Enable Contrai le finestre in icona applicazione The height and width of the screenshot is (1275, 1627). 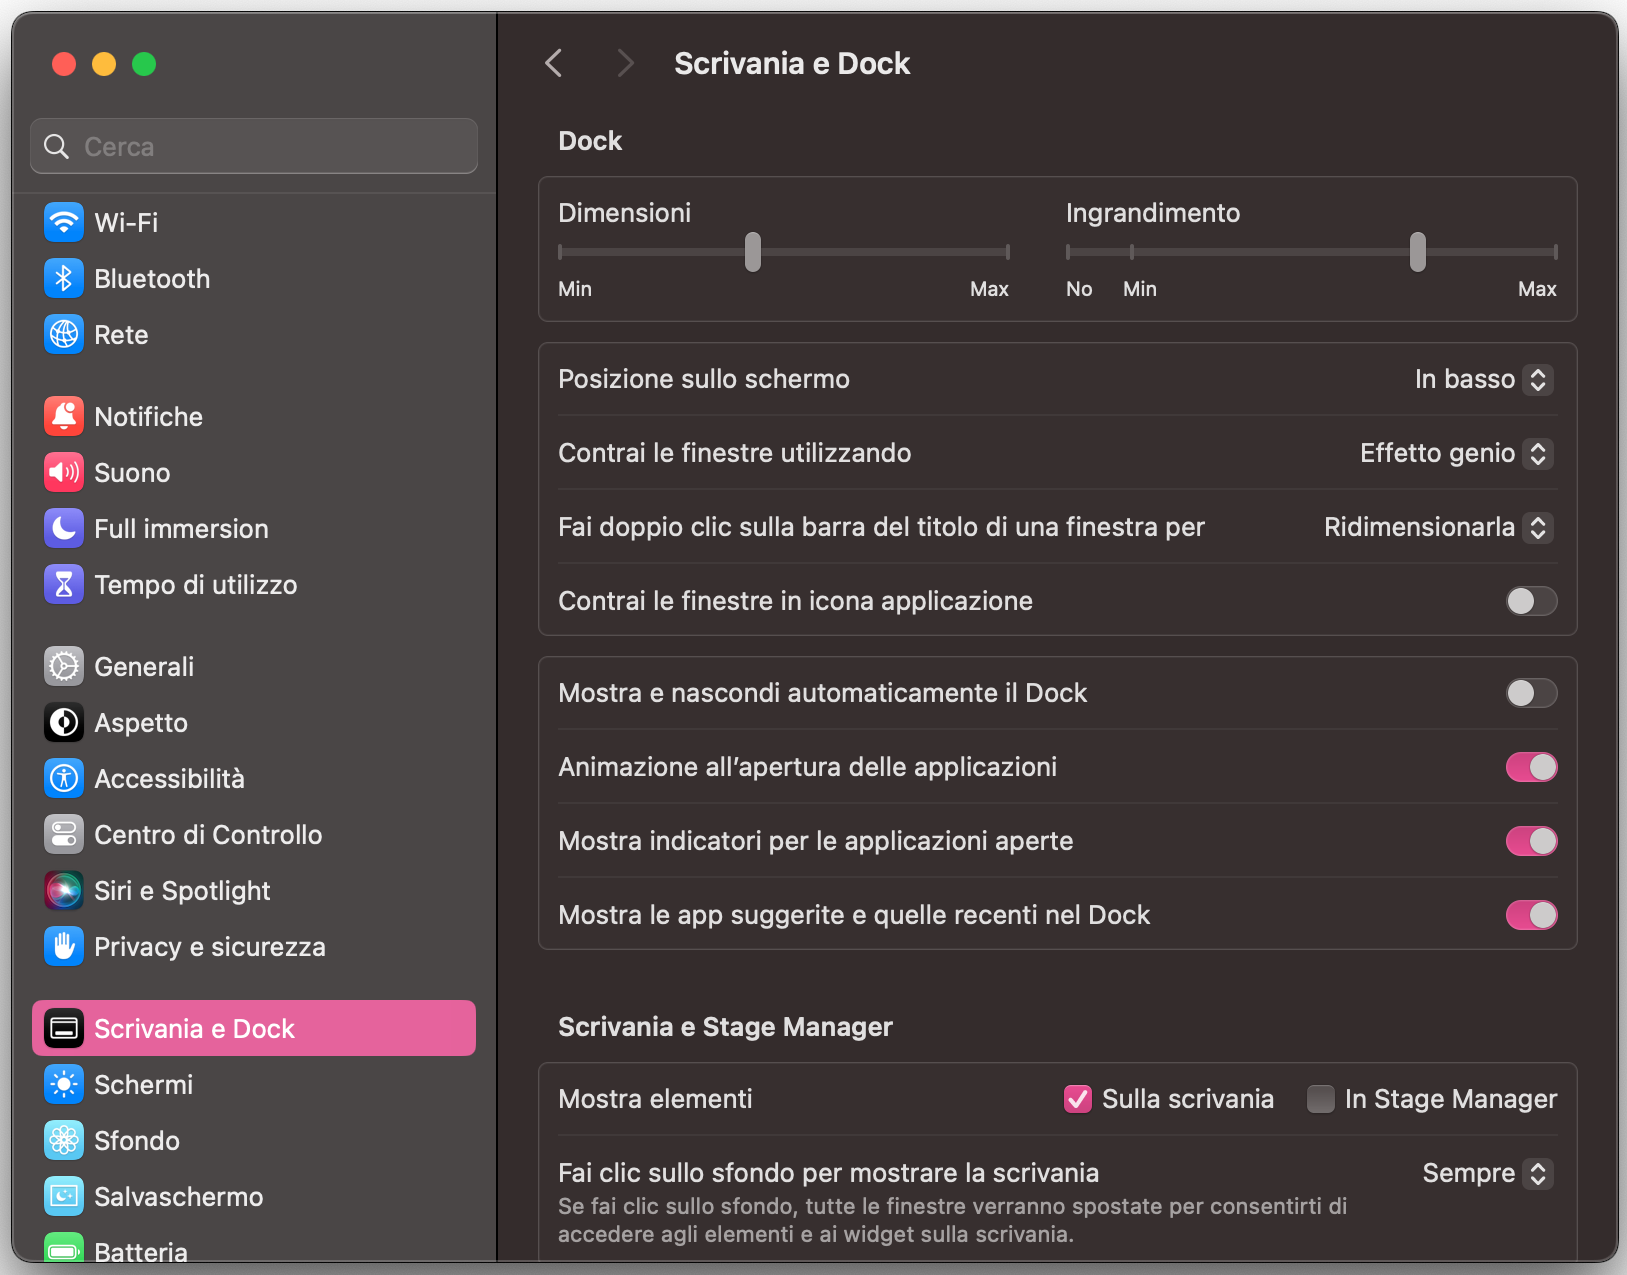[x=1530, y=601]
